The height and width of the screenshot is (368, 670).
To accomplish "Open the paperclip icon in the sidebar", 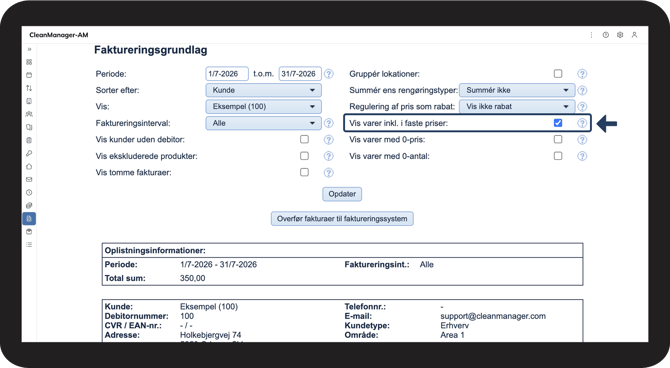I will (29, 206).
